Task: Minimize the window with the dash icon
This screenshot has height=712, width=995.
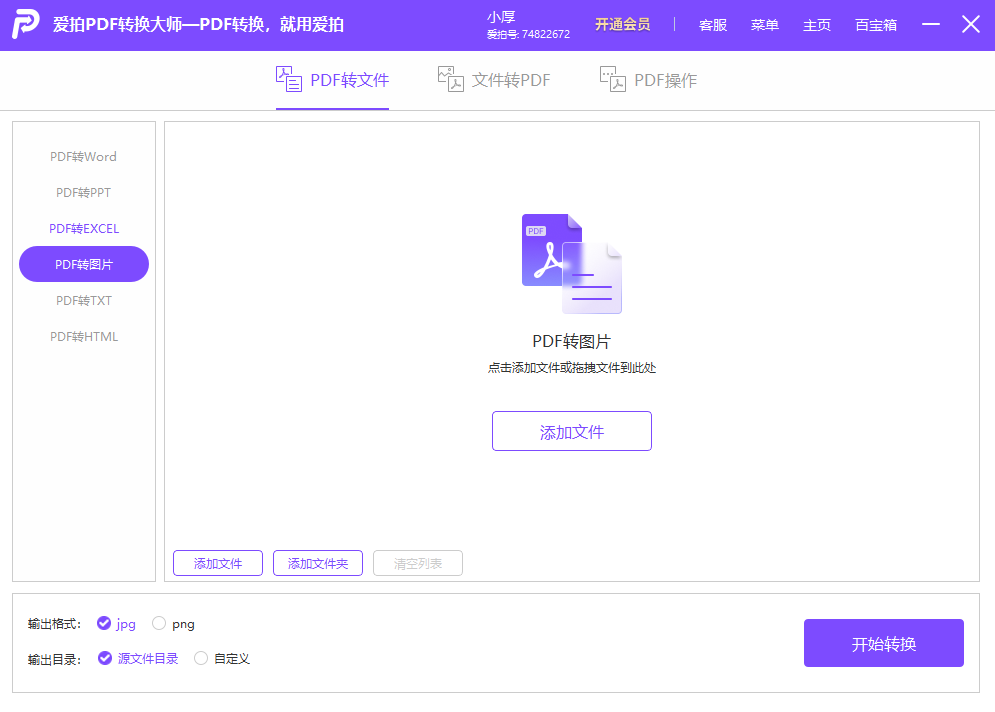Action: click(x=930, y=24)
